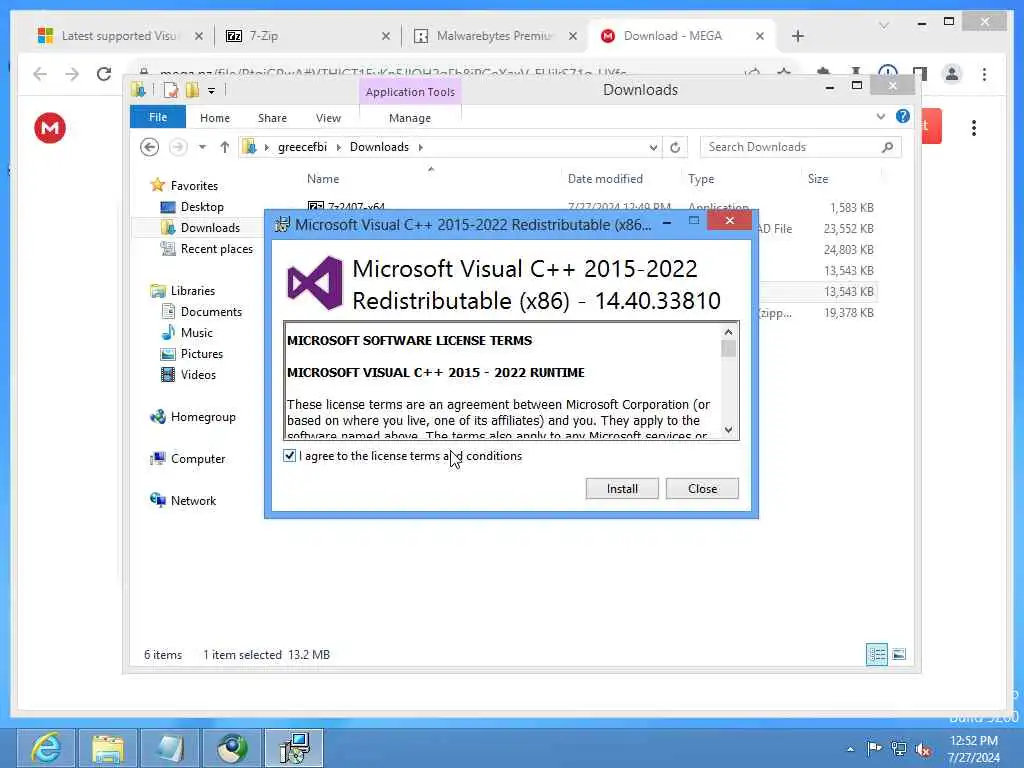
Task: Sort files by the Type column header
Action: tap(701, 178)
